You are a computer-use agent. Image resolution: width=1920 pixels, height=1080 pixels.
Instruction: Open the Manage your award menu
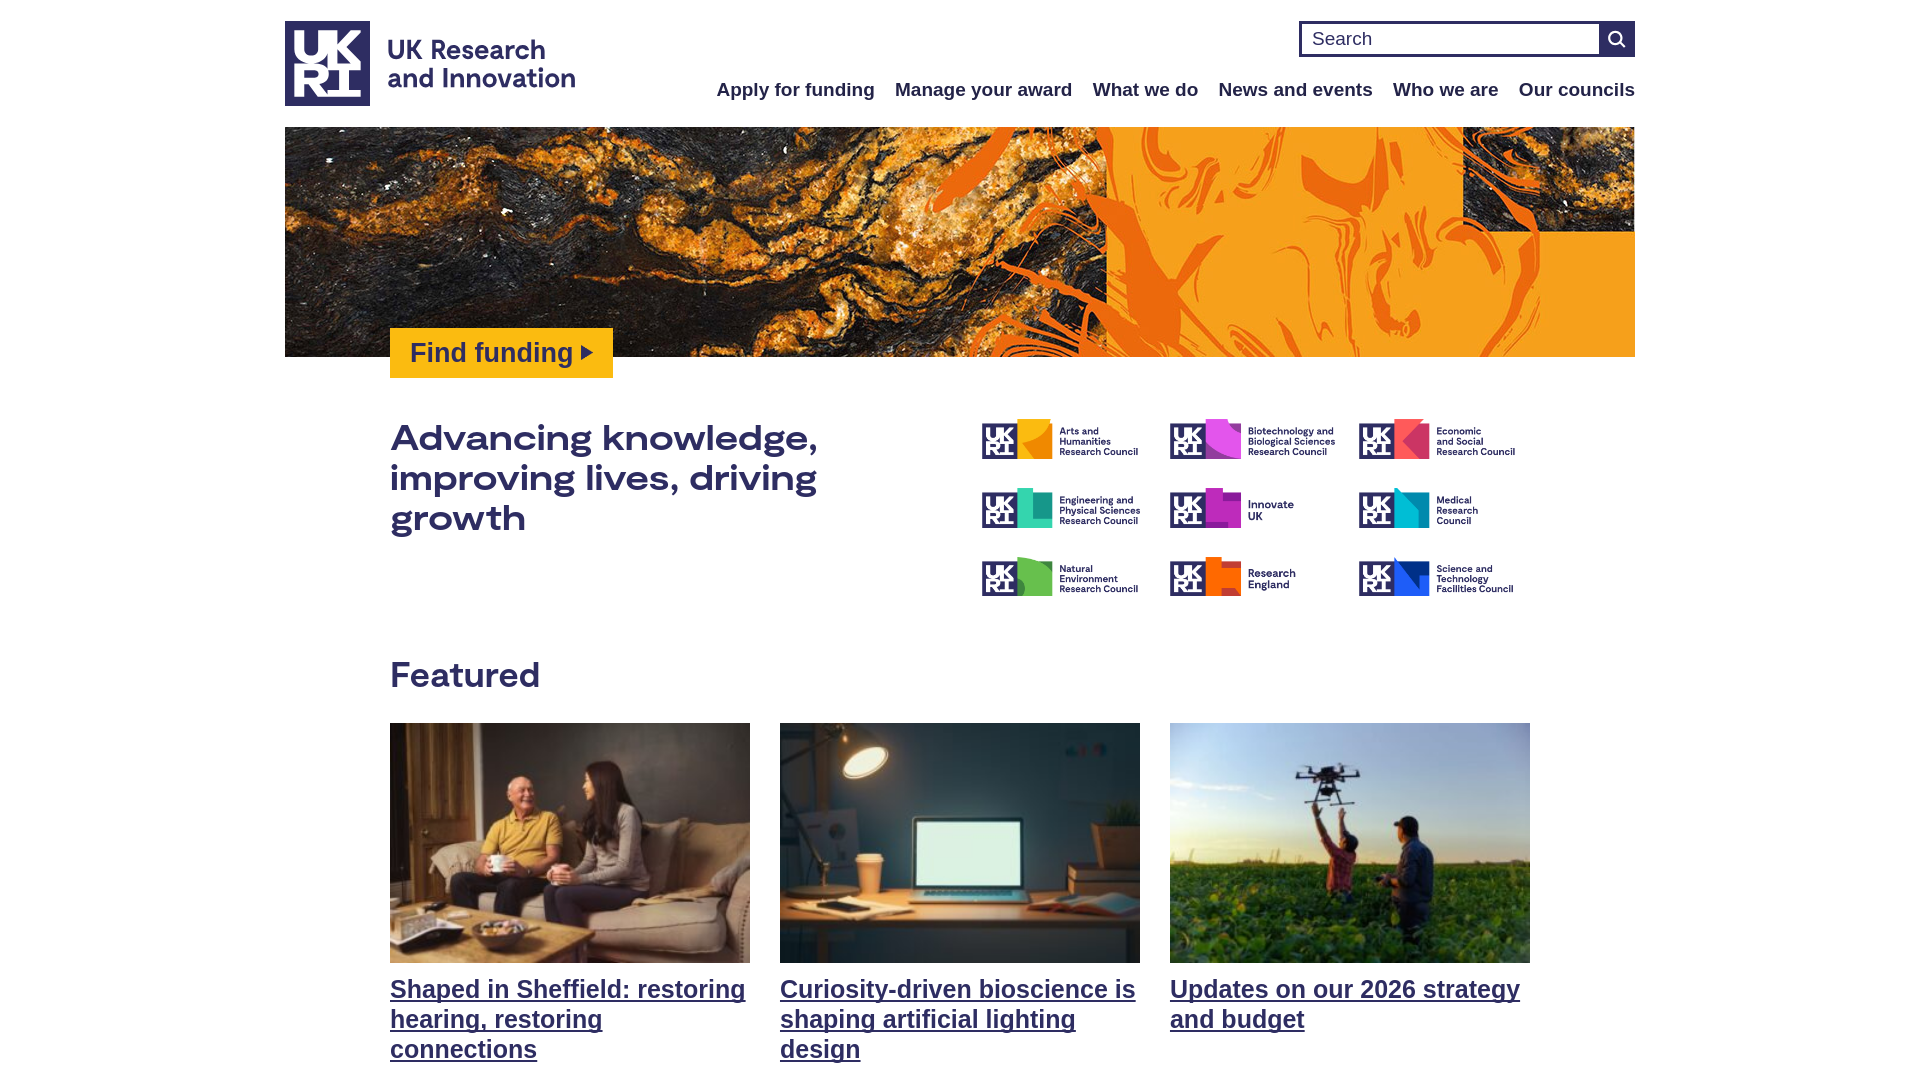point(983,90)
